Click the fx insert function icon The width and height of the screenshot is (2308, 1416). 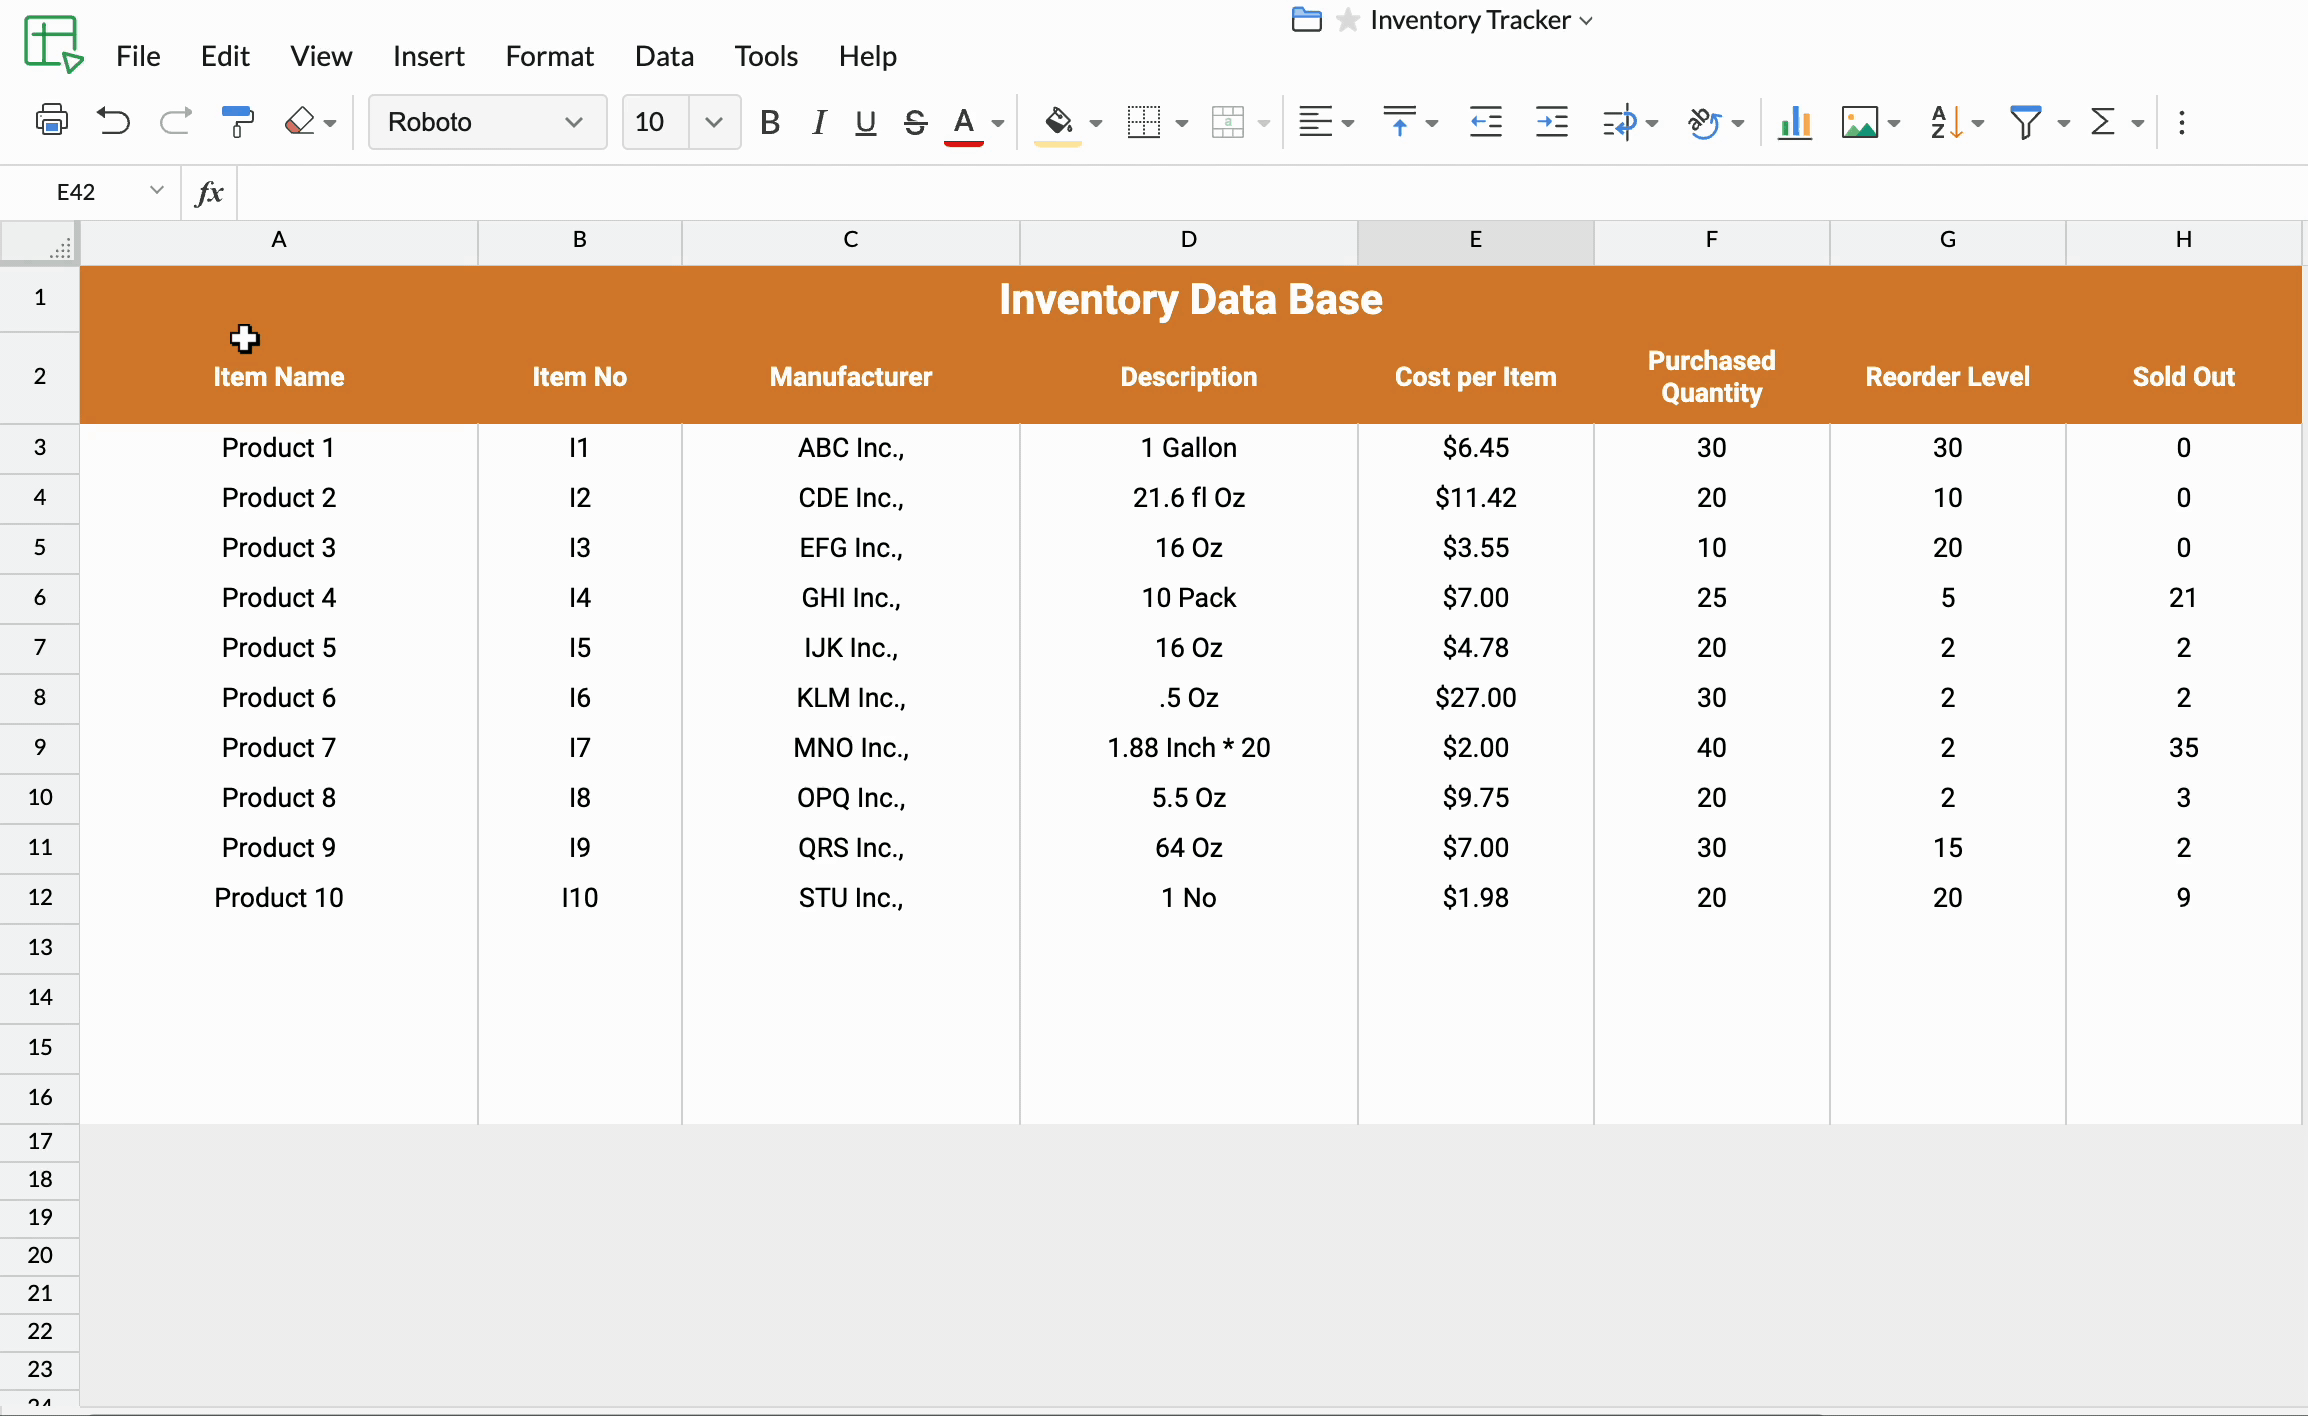pyautogui.click(x=209, y=192)
